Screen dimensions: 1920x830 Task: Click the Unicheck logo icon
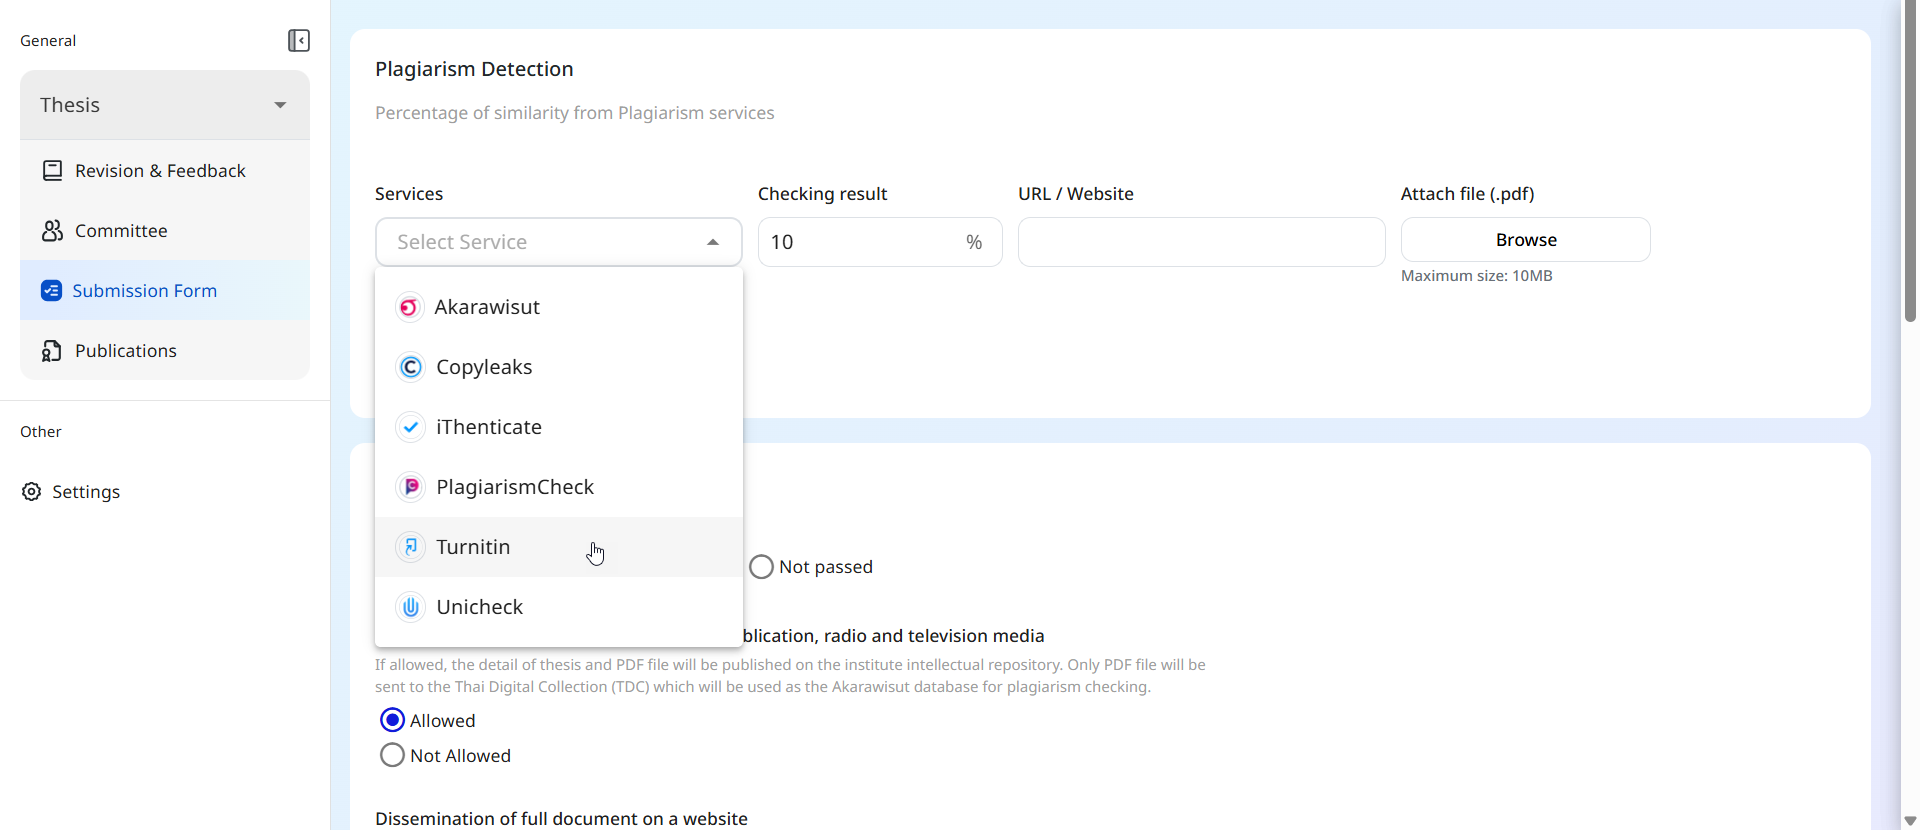point(410,607)
